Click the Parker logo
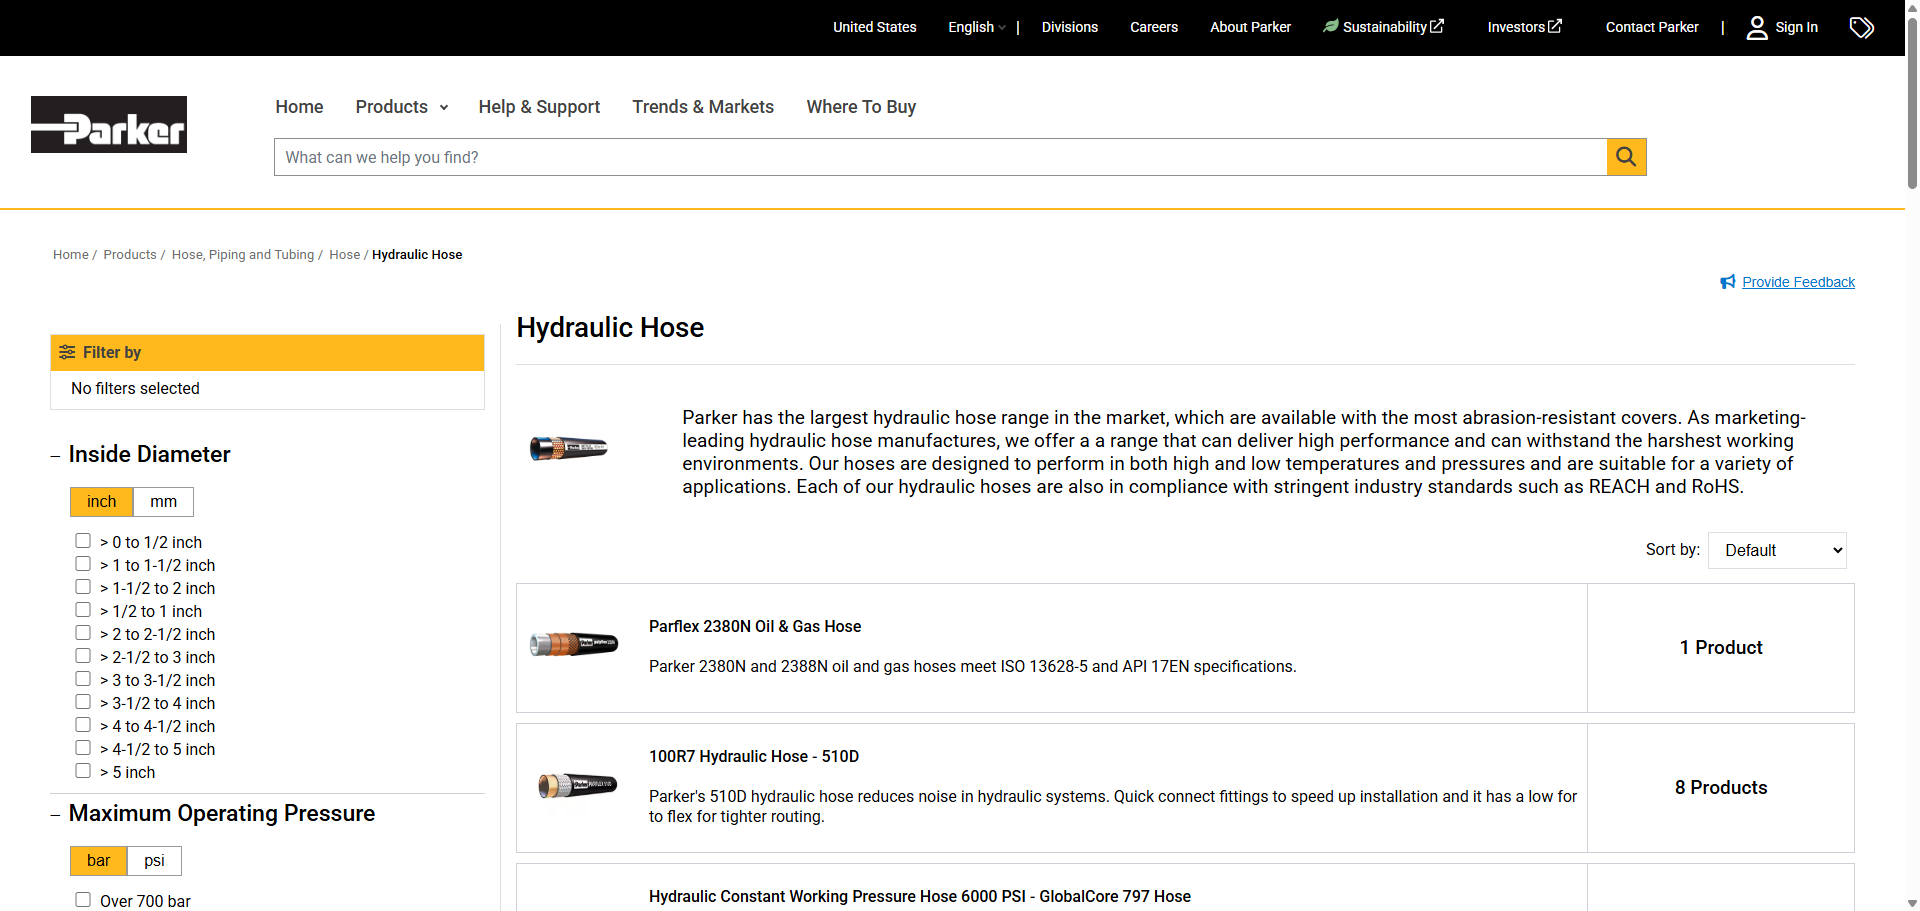The image size is (1920, 911). (x=109, y=125)
